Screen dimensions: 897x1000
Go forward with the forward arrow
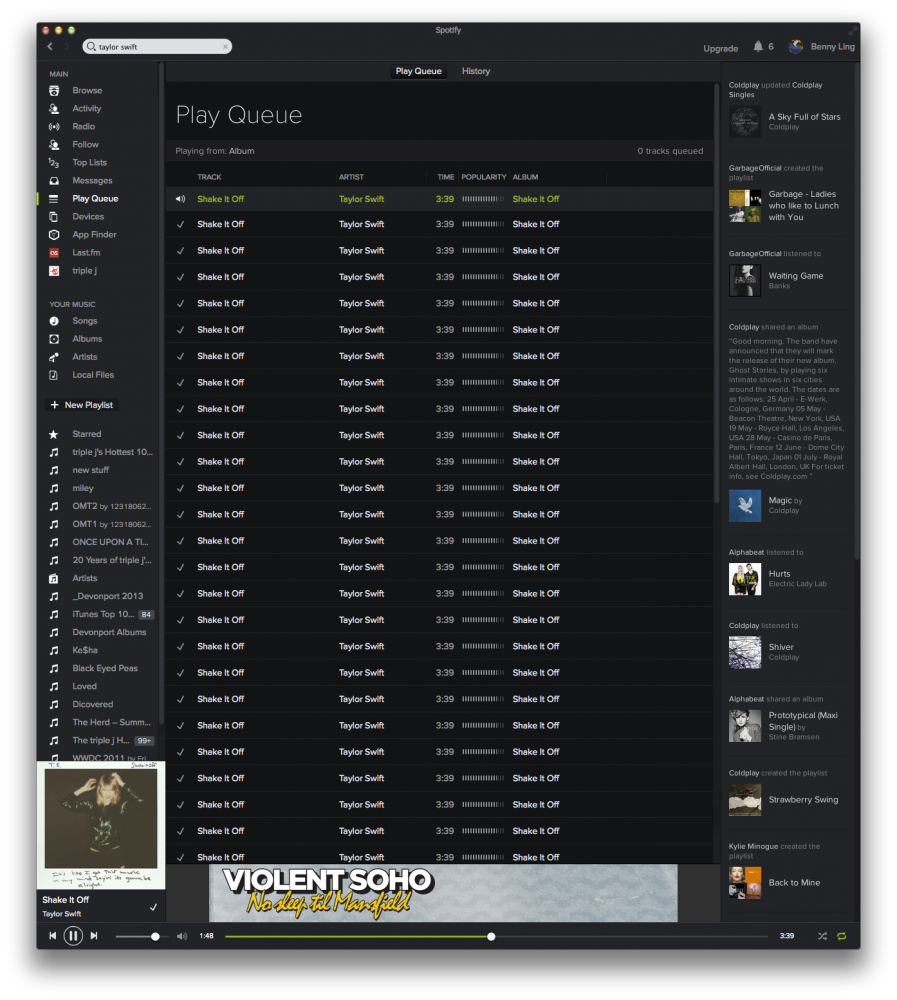[67, 47]
